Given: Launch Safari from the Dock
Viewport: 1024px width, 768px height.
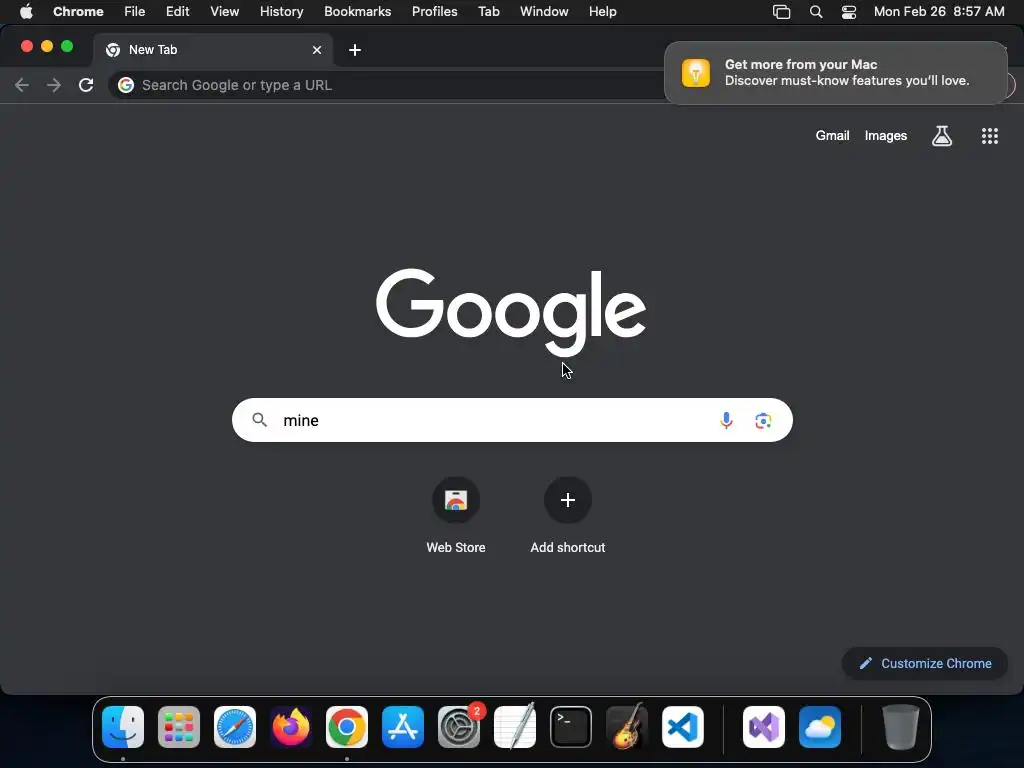Looking at the screenshot, I should [x=235, y=727].
